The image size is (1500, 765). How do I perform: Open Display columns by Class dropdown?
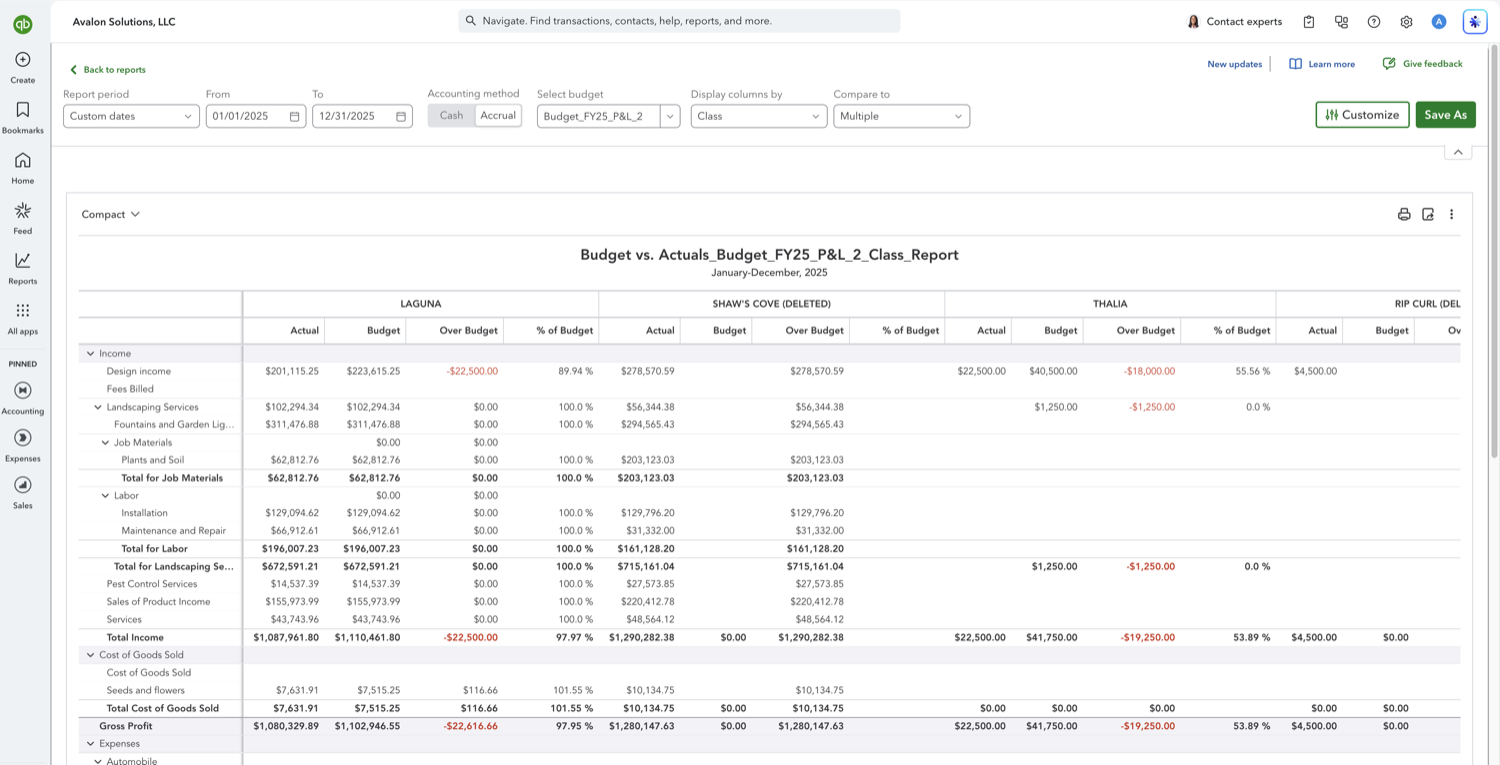click(x=759, y=116)
